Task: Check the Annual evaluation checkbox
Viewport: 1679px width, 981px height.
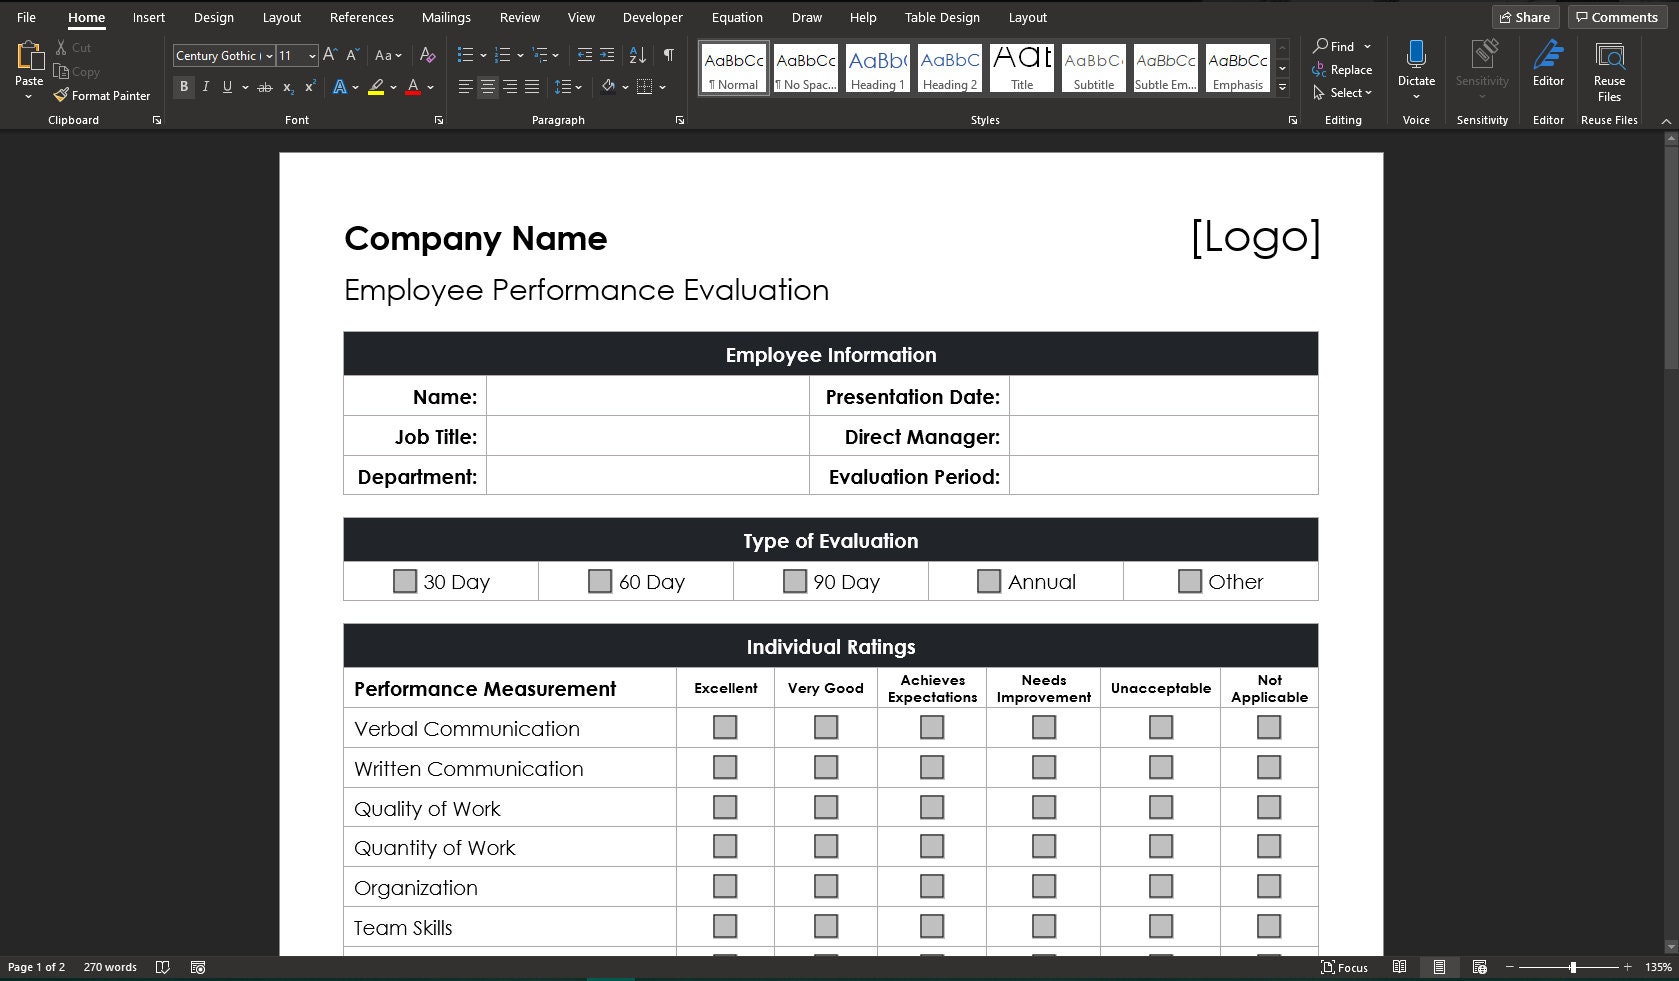Action: 989,580
